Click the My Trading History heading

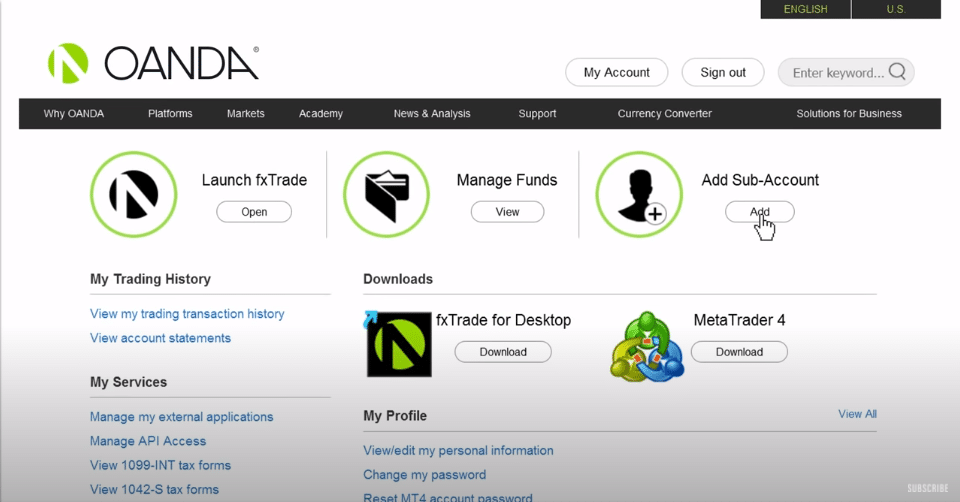[x=150, y=279]
